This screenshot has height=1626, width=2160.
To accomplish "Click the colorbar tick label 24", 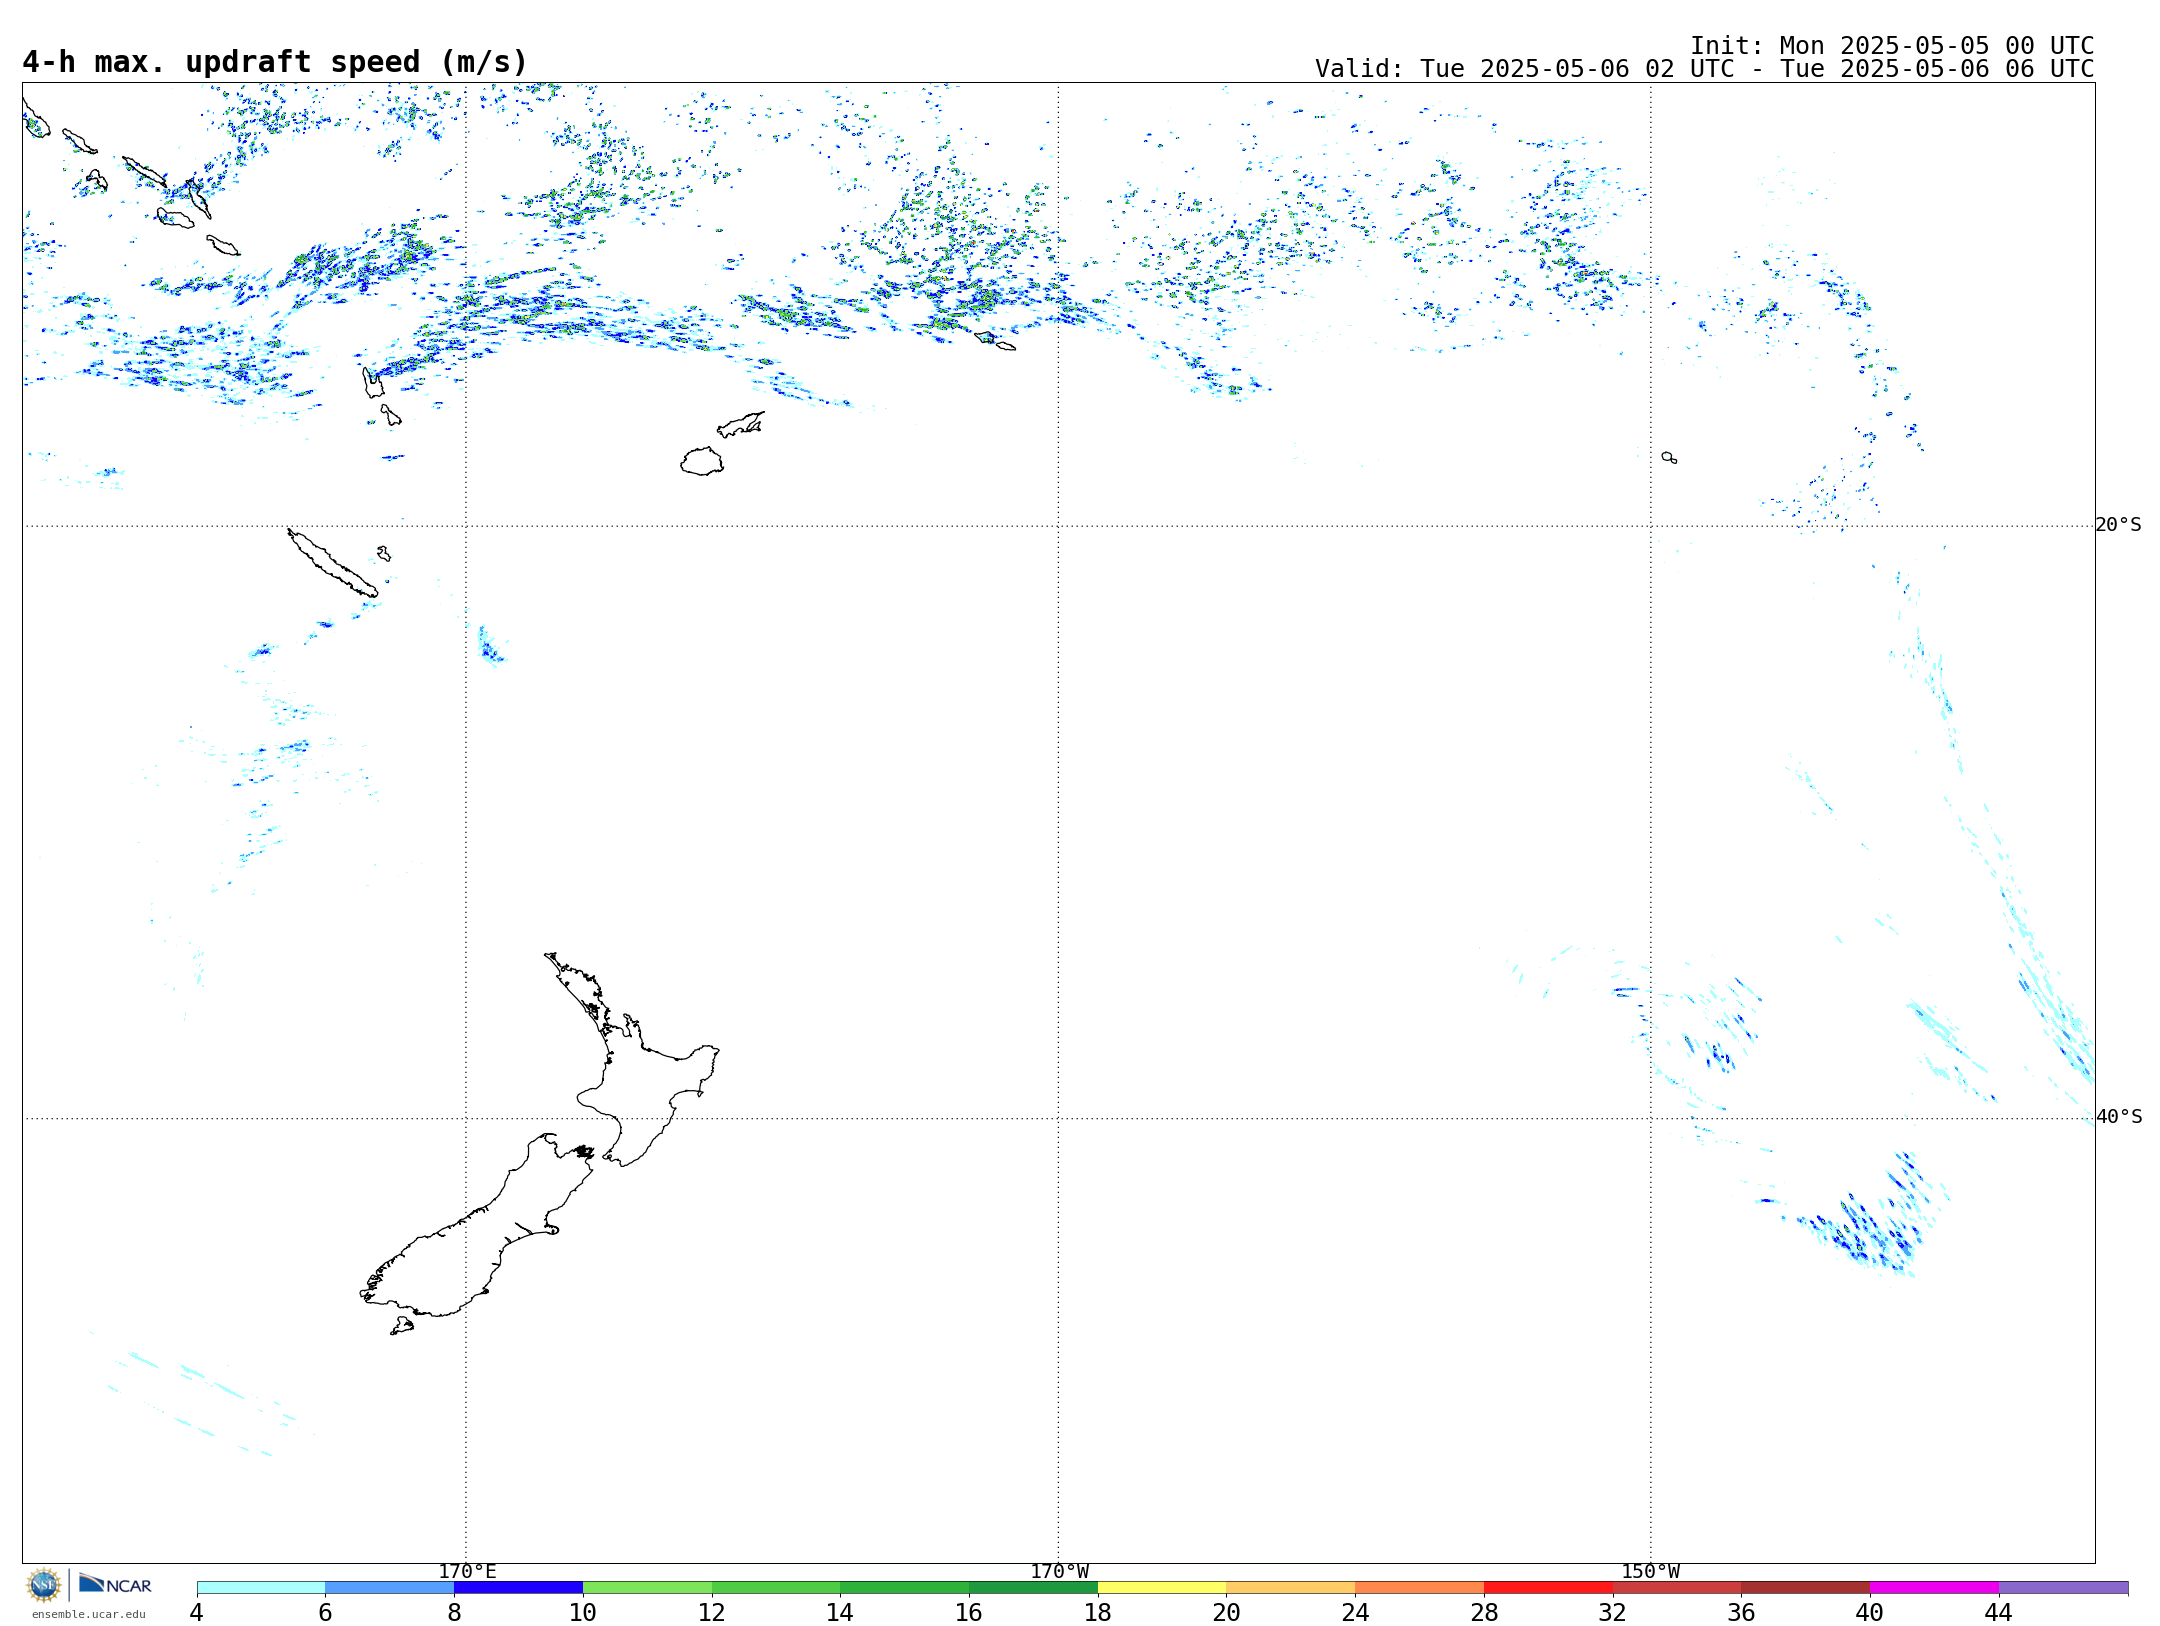I will pyautogui.click(x=1355, y=1612).
